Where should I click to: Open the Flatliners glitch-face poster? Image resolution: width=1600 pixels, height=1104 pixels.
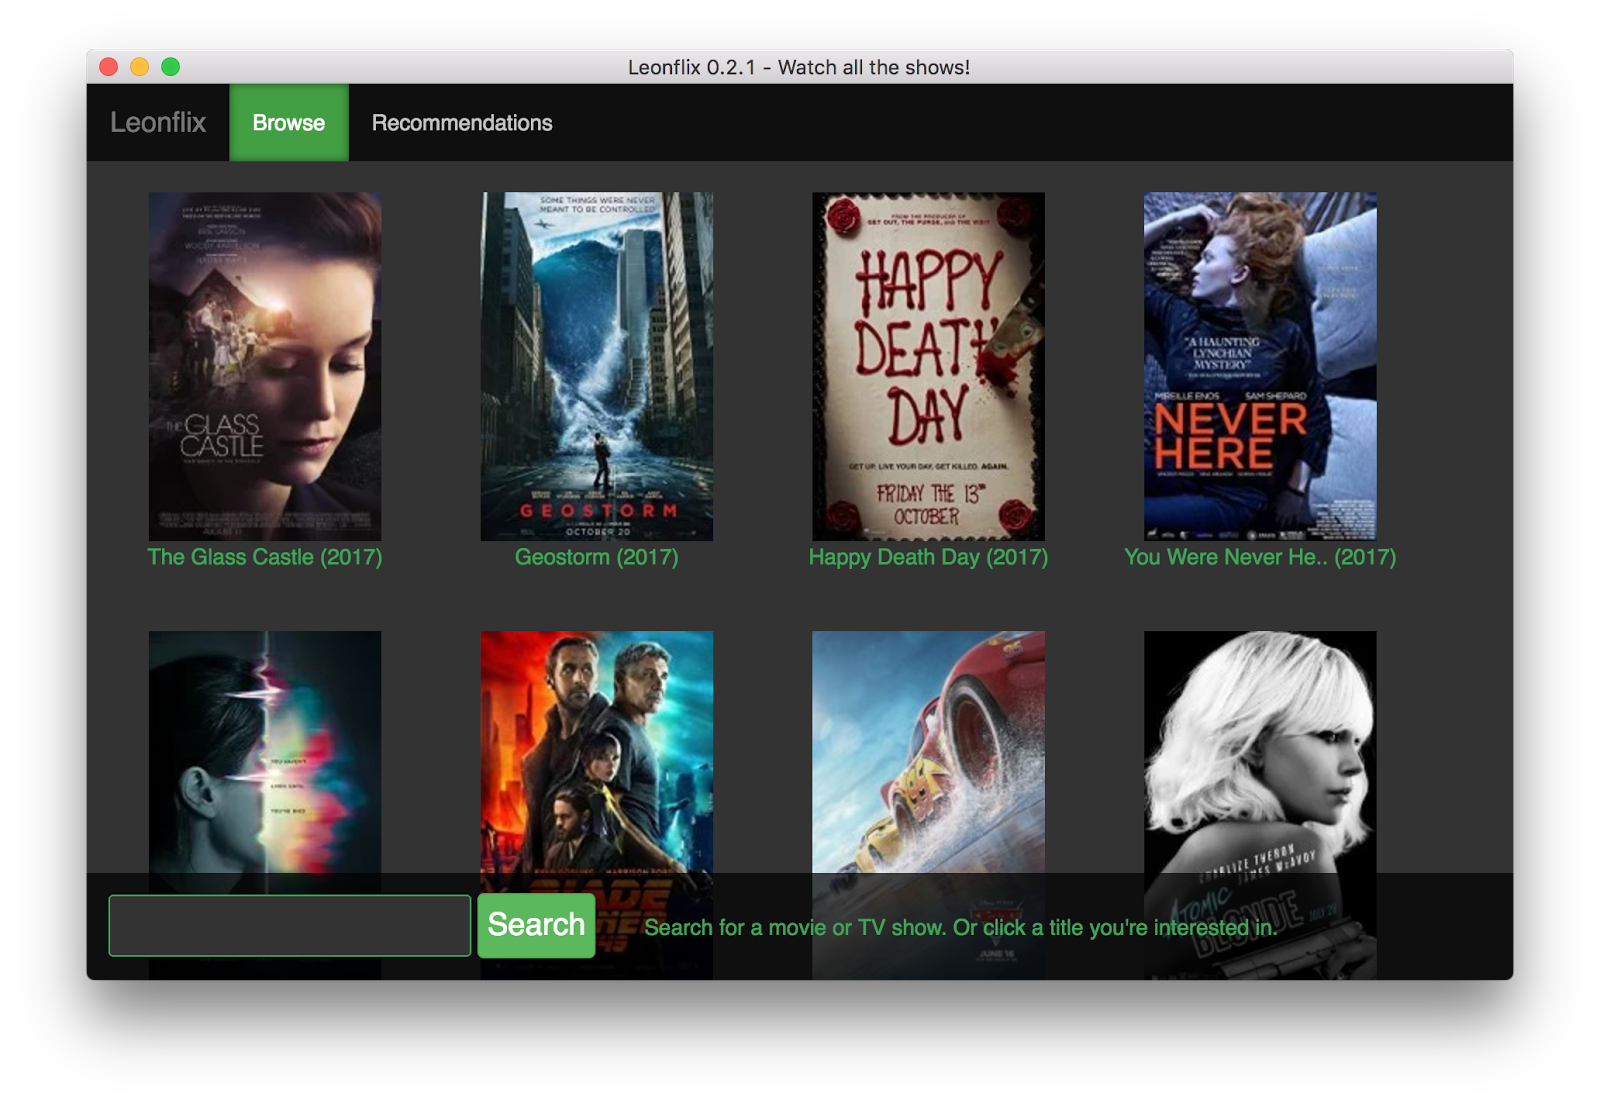click(x=265, y=752)
